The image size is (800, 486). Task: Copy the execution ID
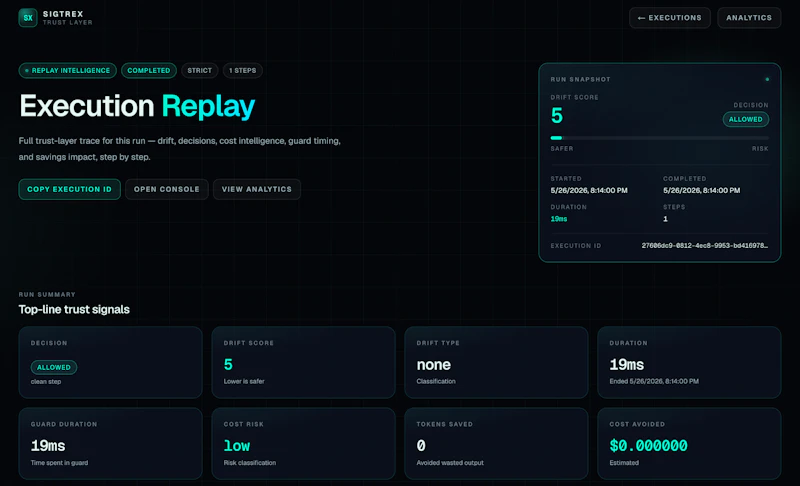(69, 189)
